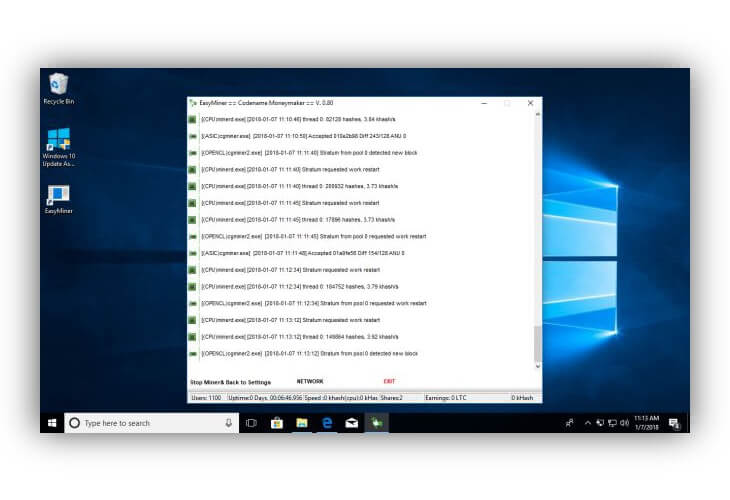Screen dimensions: 730x500
Task: Select log line 'thread 0: 17896 hashes'
Action: (298, 220)
